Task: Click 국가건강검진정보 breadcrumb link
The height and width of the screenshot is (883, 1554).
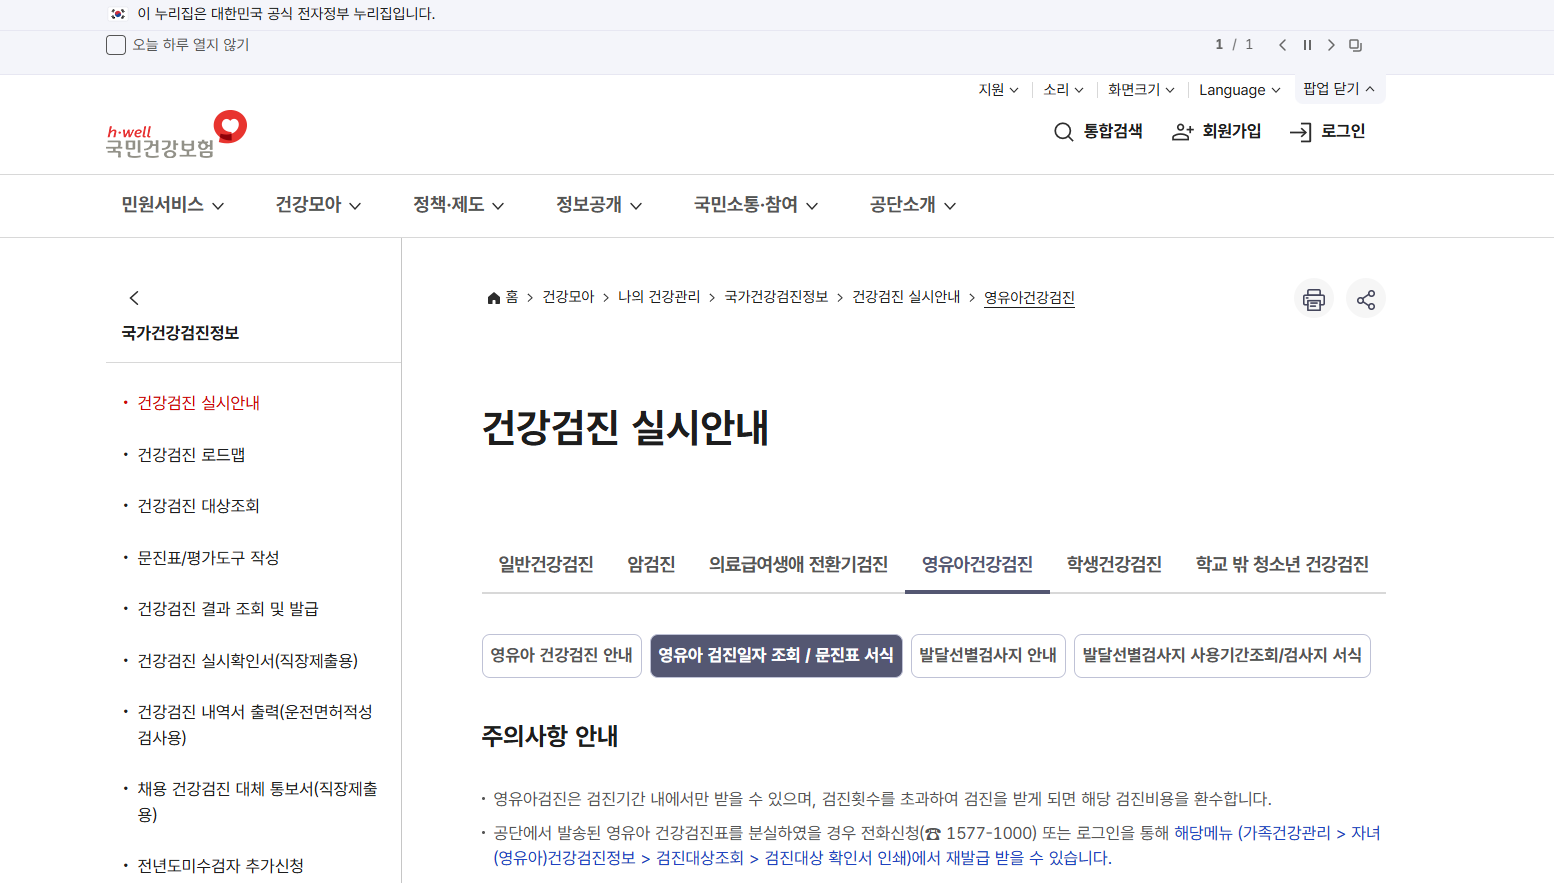Action: 776,297
